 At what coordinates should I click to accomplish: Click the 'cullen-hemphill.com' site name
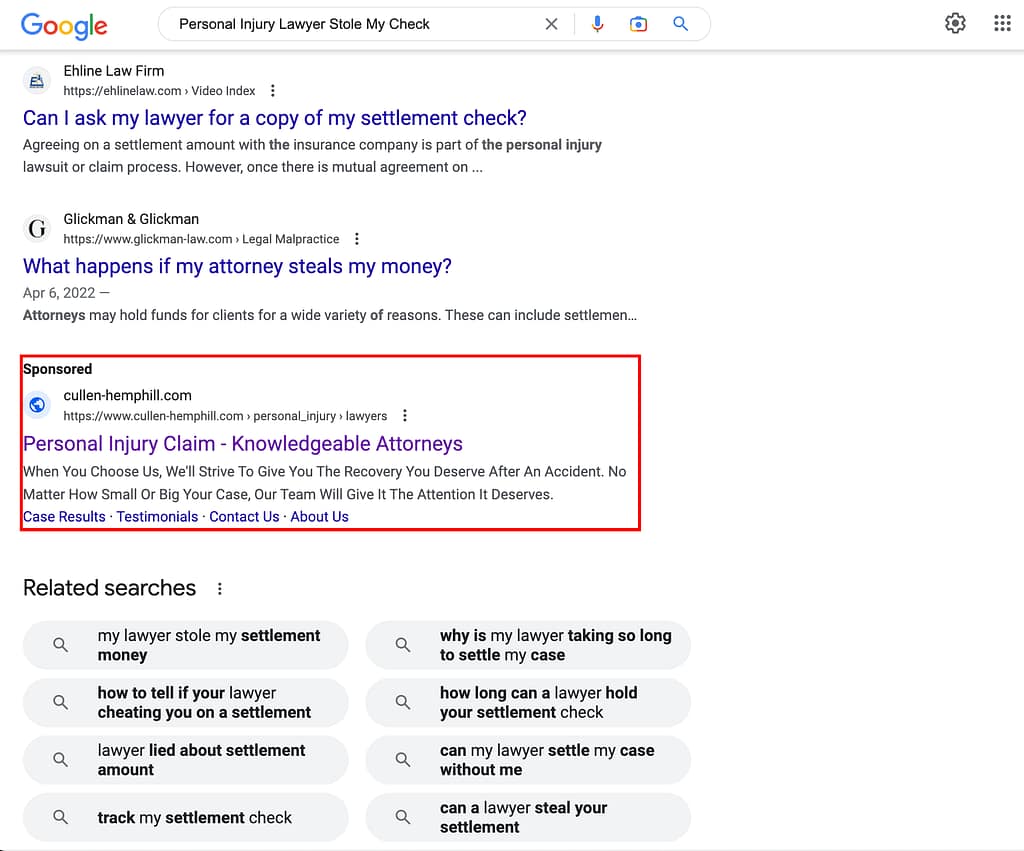(x=127, y=395)
